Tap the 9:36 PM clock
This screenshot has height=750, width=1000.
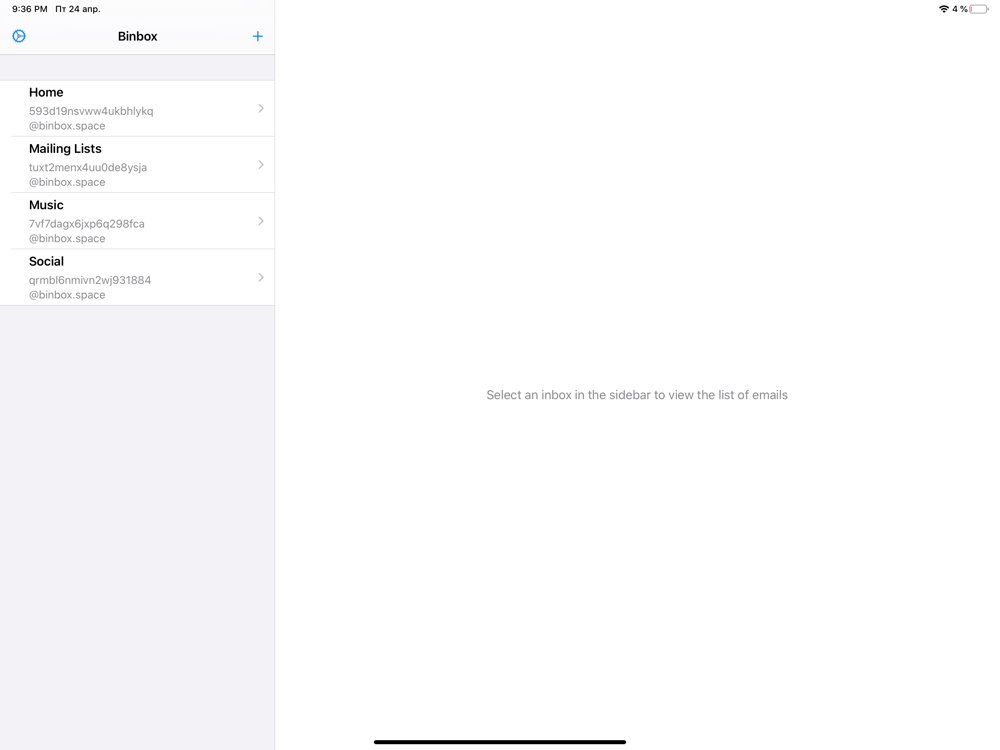click(29, 9)
